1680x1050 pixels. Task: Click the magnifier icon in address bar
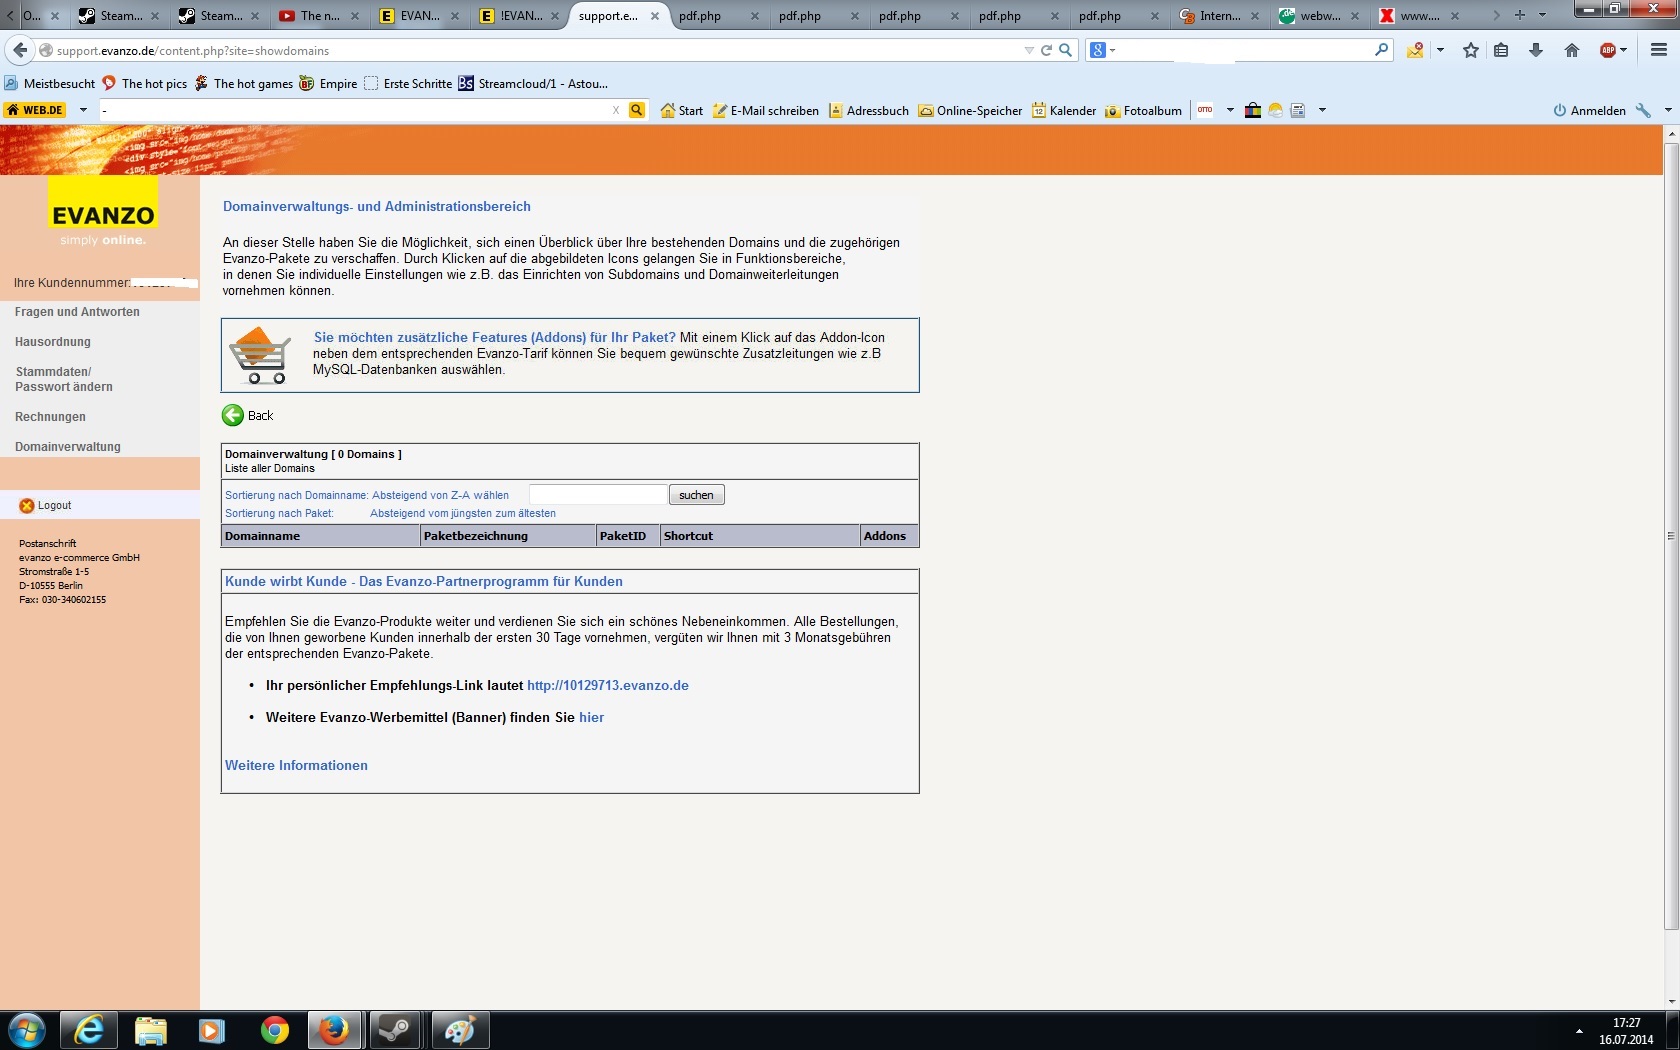point(1066,50)
